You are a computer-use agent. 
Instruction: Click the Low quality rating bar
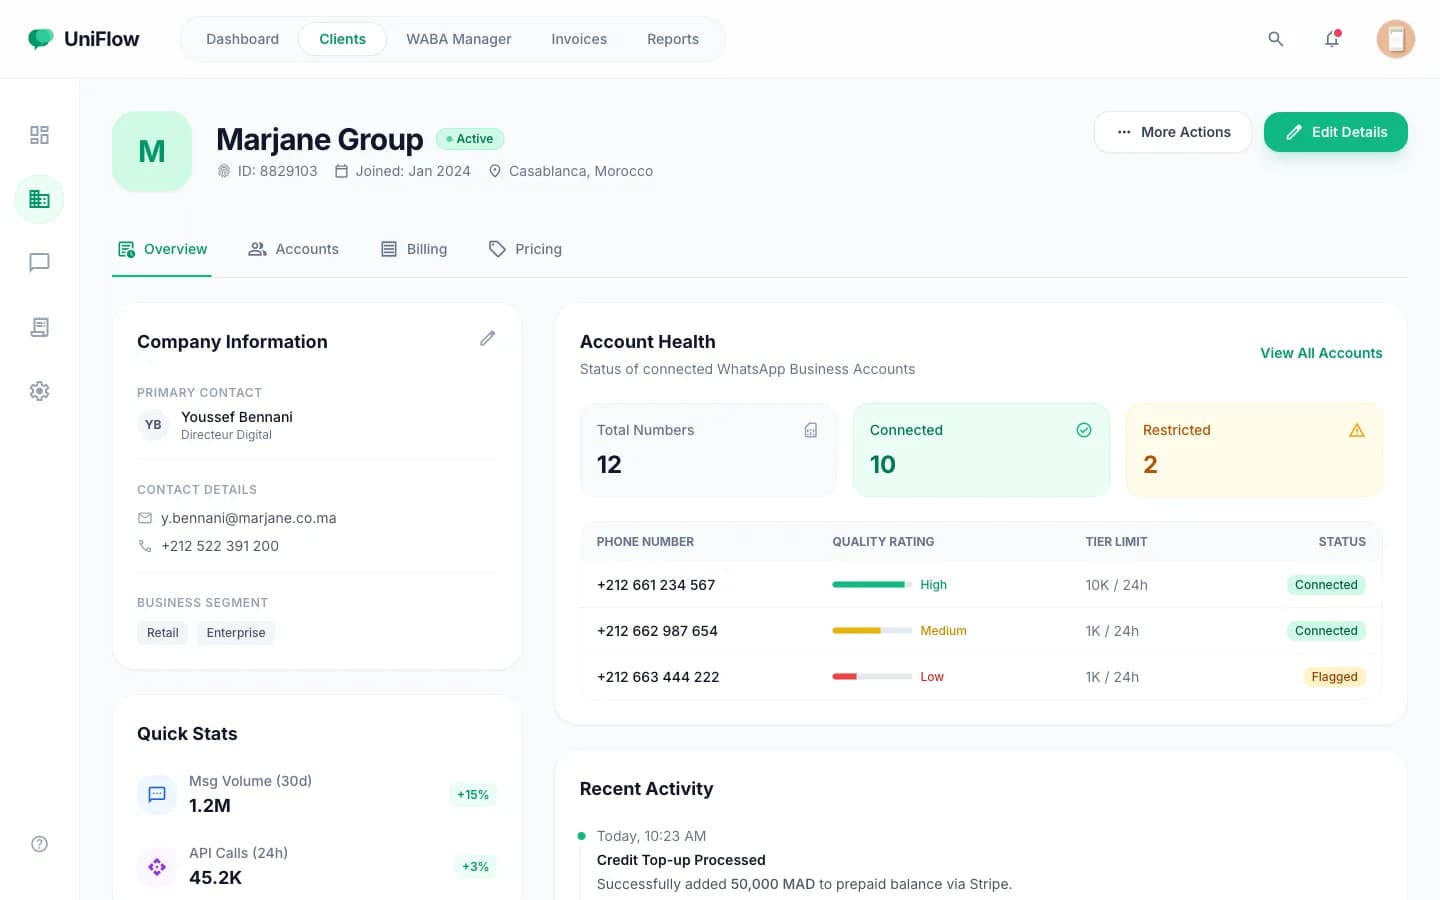tap(870, 677)
